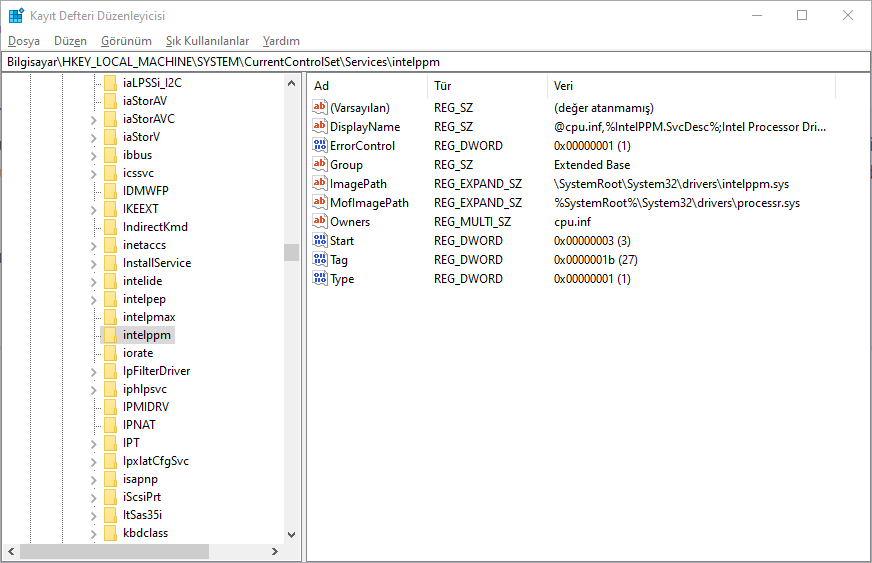This screenshot has width=872, height=563.
Task: Select the Group string value icon
Action: (320, 164)
